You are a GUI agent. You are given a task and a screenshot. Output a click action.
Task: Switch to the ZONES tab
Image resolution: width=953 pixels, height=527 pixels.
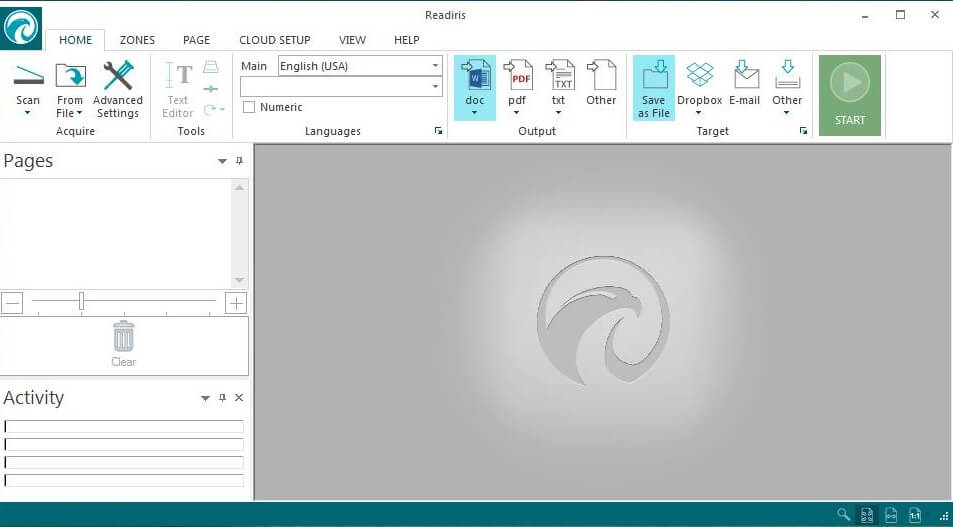tap(137, 40)
